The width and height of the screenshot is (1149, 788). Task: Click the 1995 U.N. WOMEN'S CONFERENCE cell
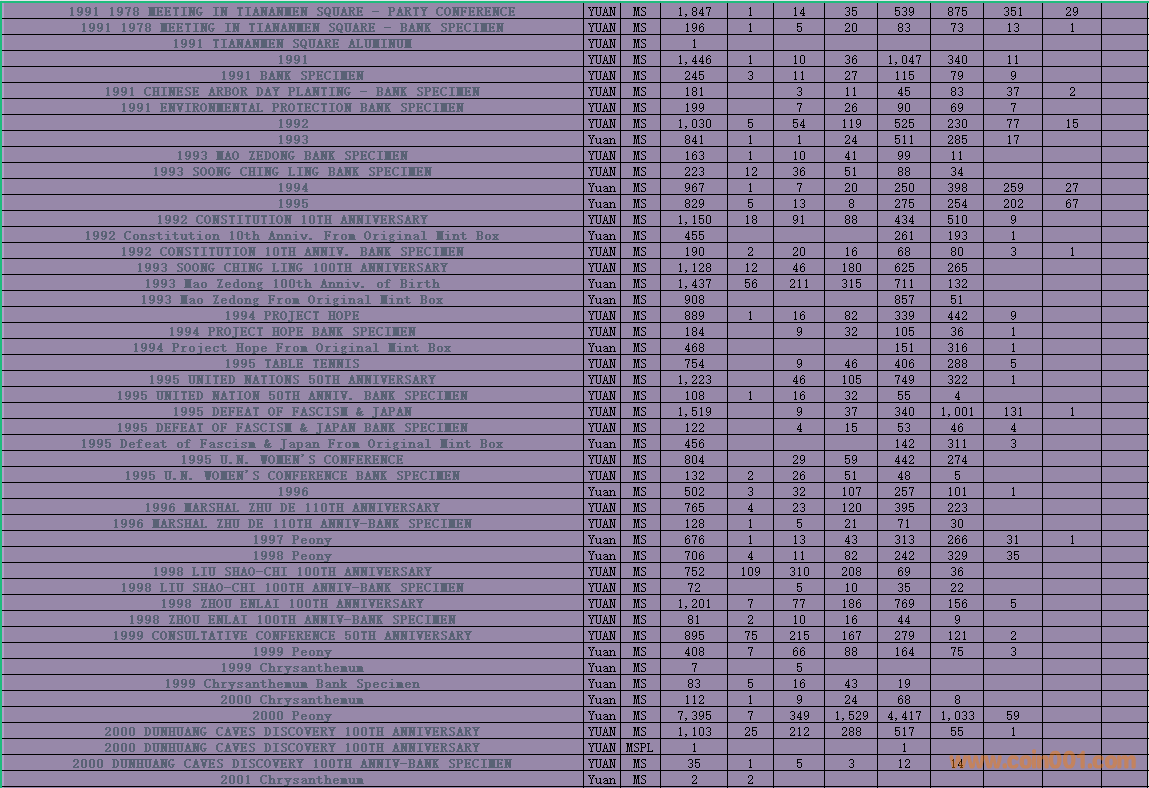[x=292, y=460]
